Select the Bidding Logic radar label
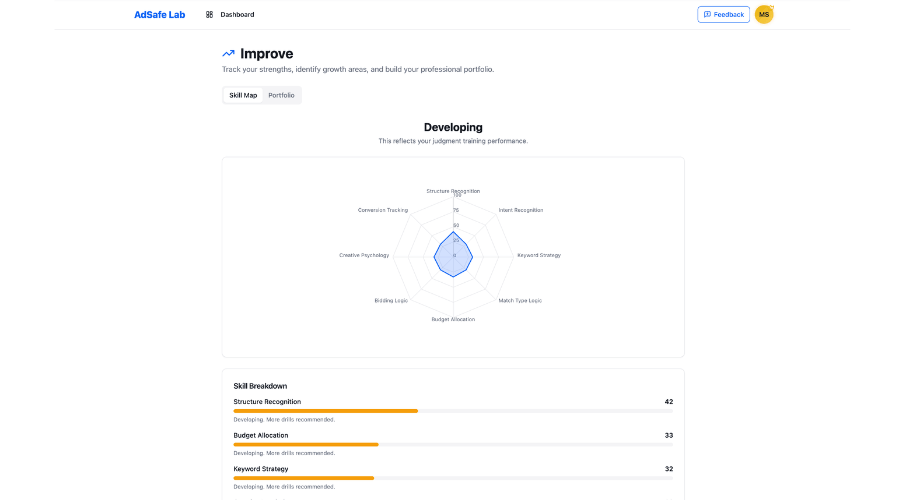Screen dimensions: 900x500 (x=391, y=300)
